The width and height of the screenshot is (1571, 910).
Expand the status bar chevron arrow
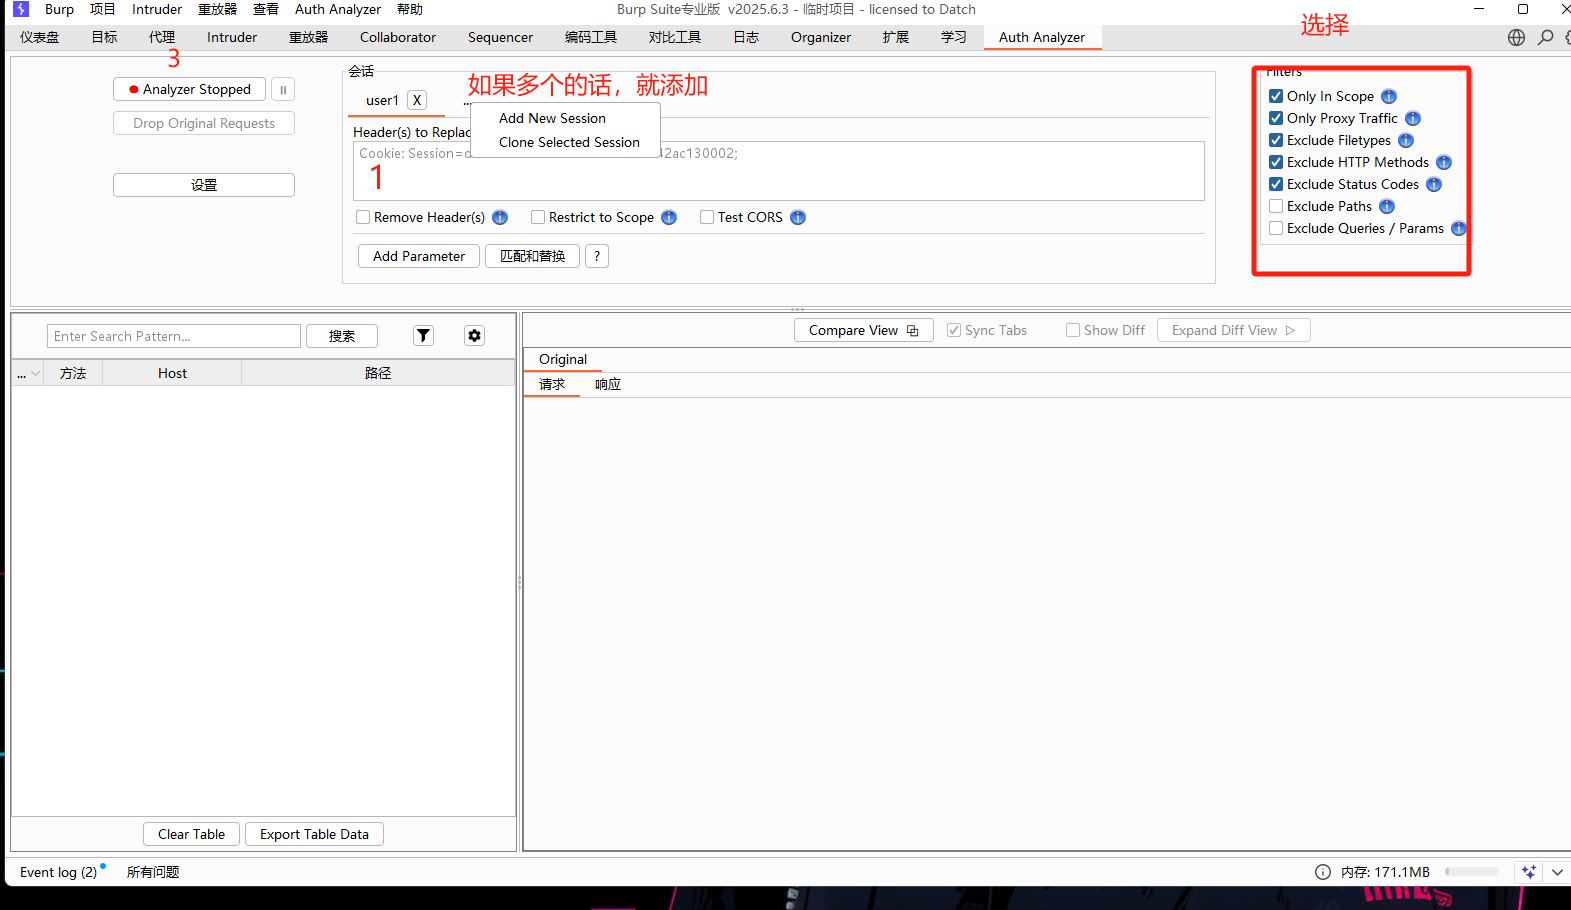tap(1557, 872)
